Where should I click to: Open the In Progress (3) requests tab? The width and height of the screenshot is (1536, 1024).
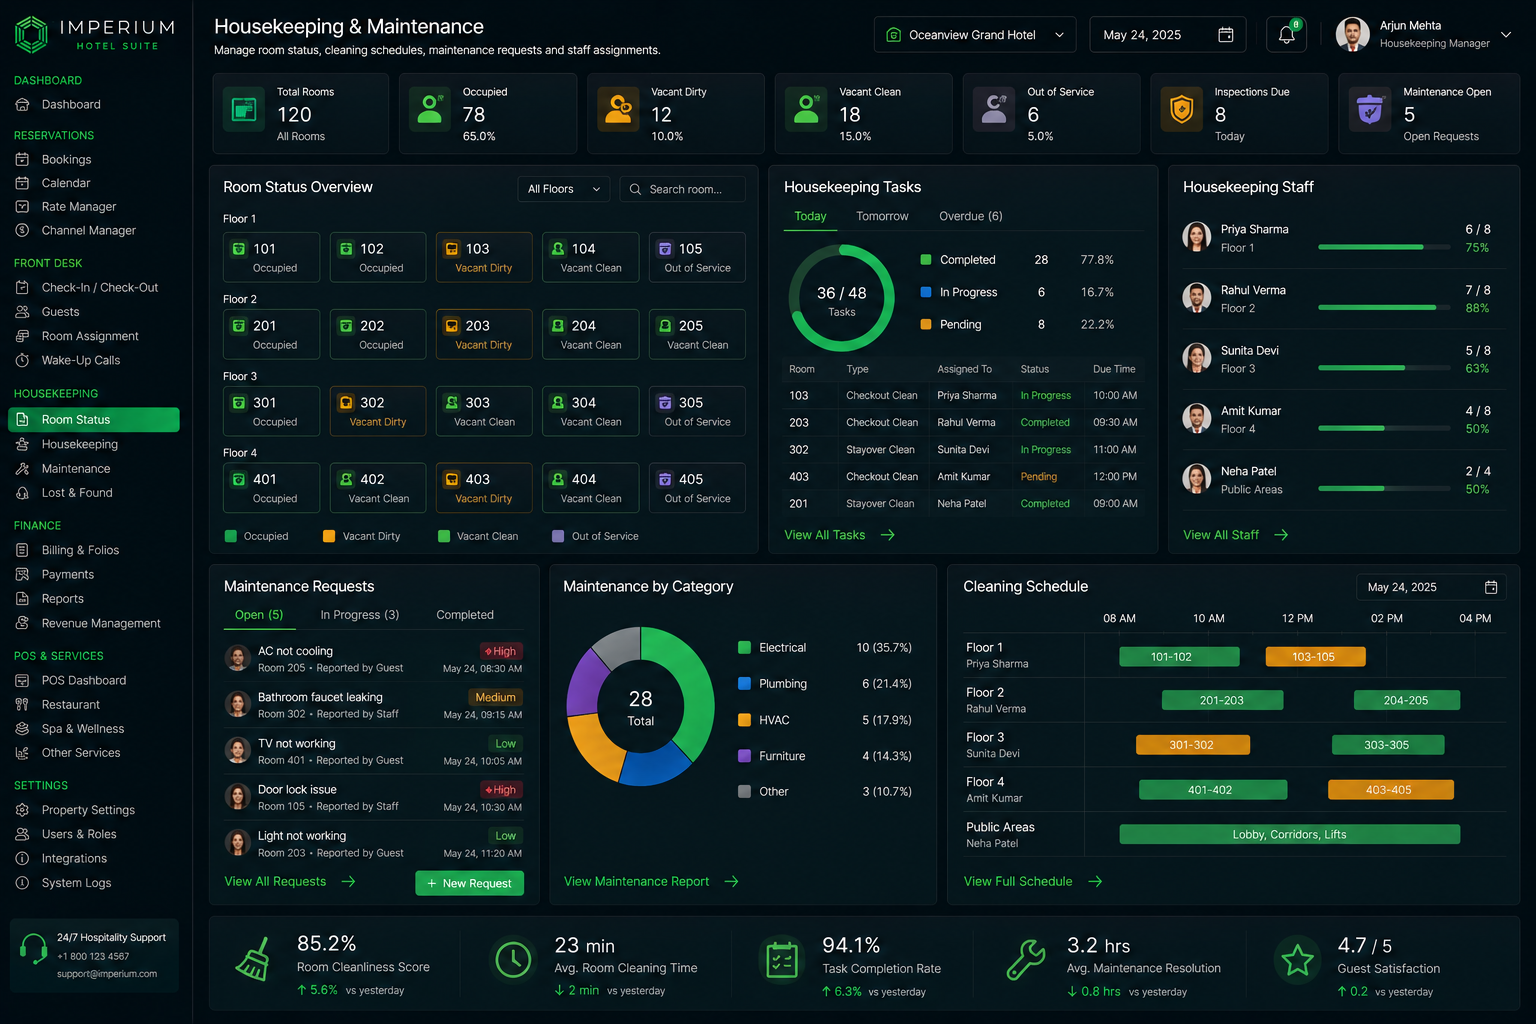[x=360, y=615]
